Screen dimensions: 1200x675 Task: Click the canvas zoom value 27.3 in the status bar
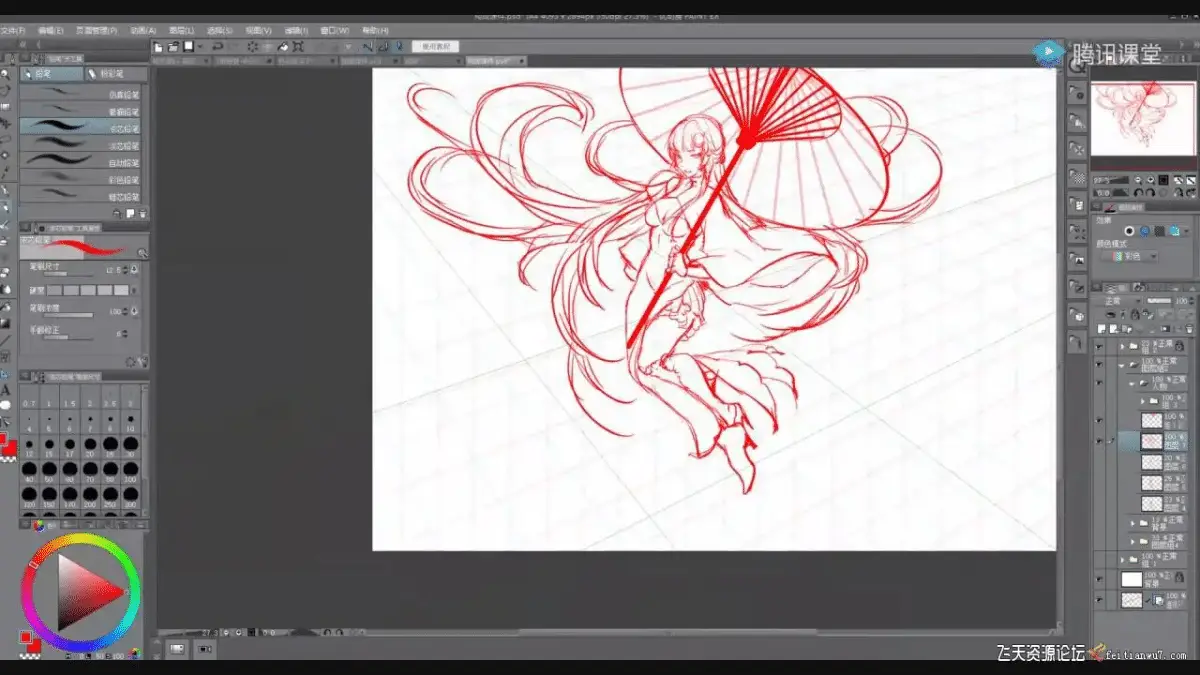pyautogui.click(x=210, y=632)
